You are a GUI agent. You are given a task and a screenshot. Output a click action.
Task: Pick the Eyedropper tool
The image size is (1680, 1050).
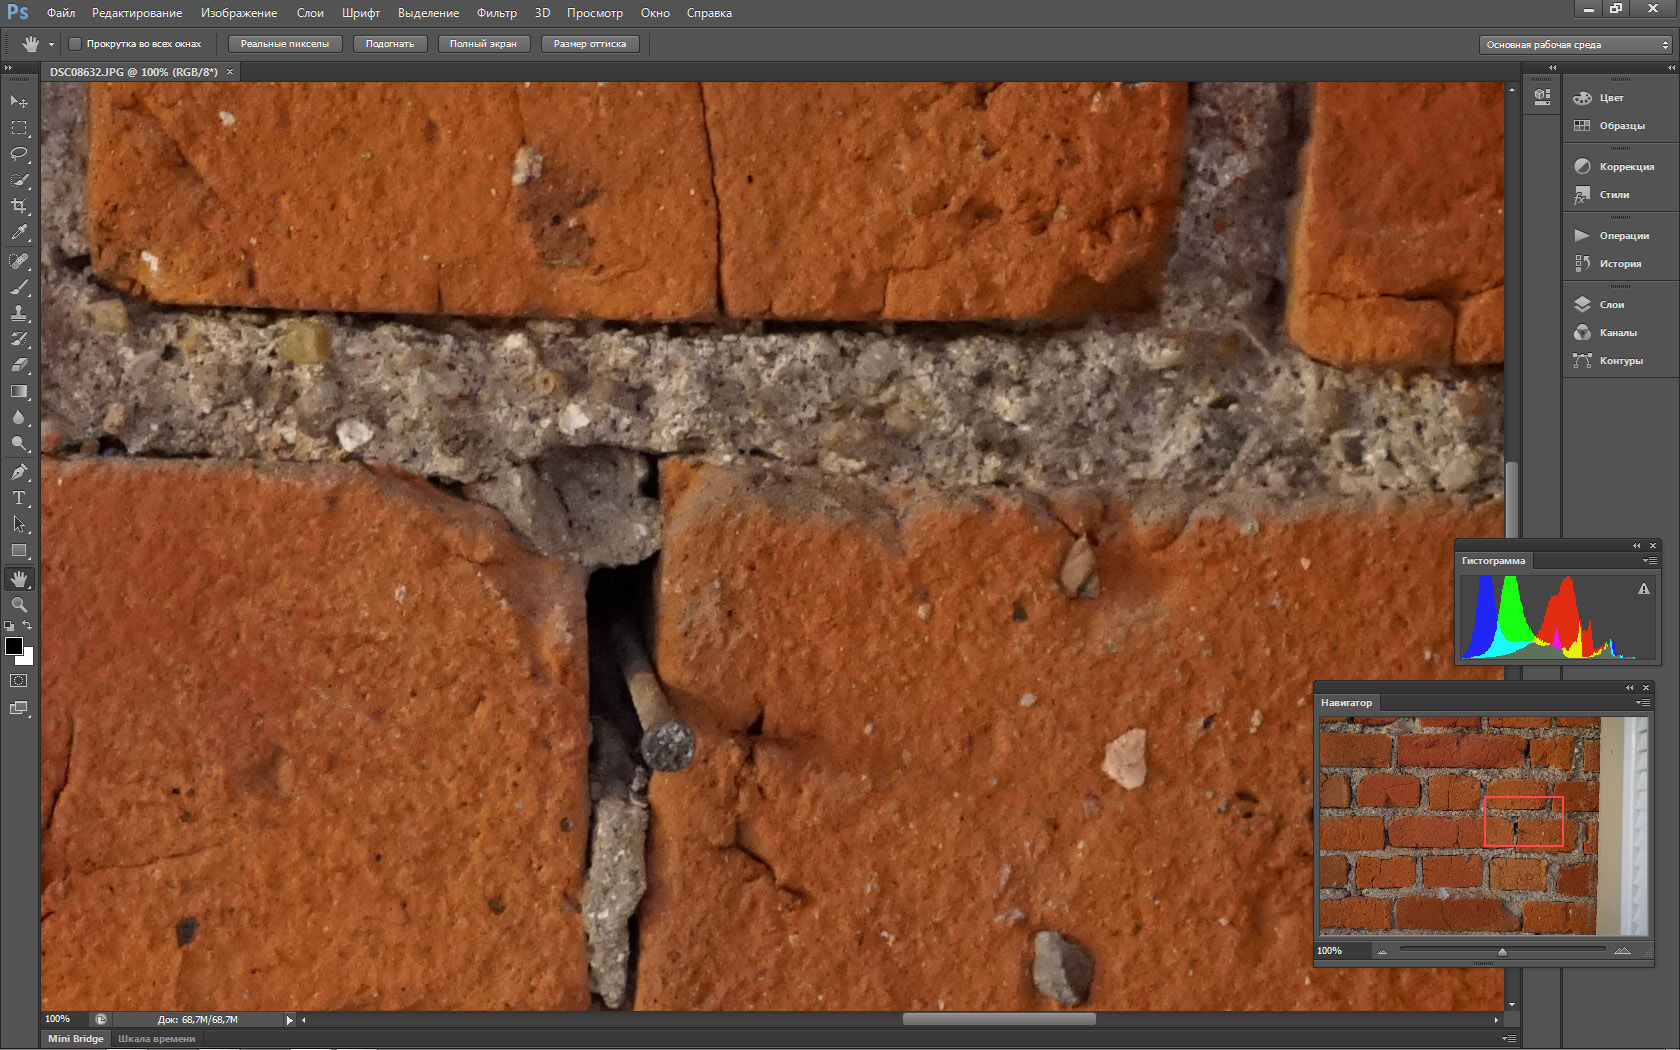19,232
